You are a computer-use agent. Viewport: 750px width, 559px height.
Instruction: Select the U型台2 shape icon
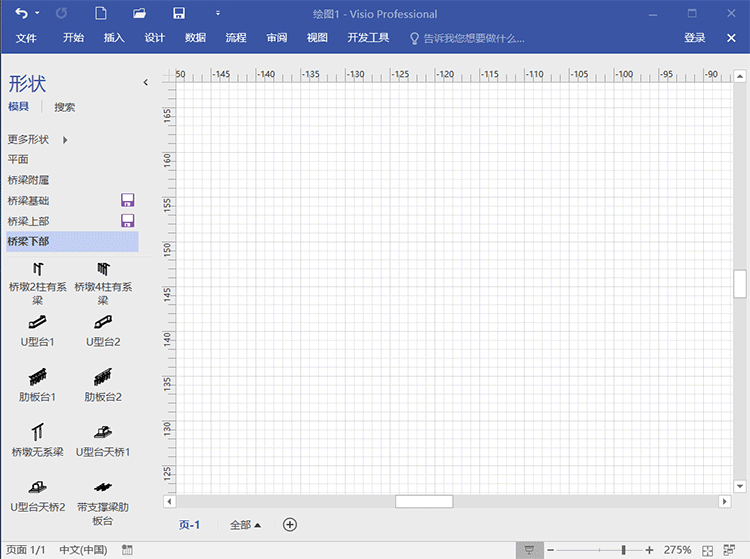click(x=103, y=322)
